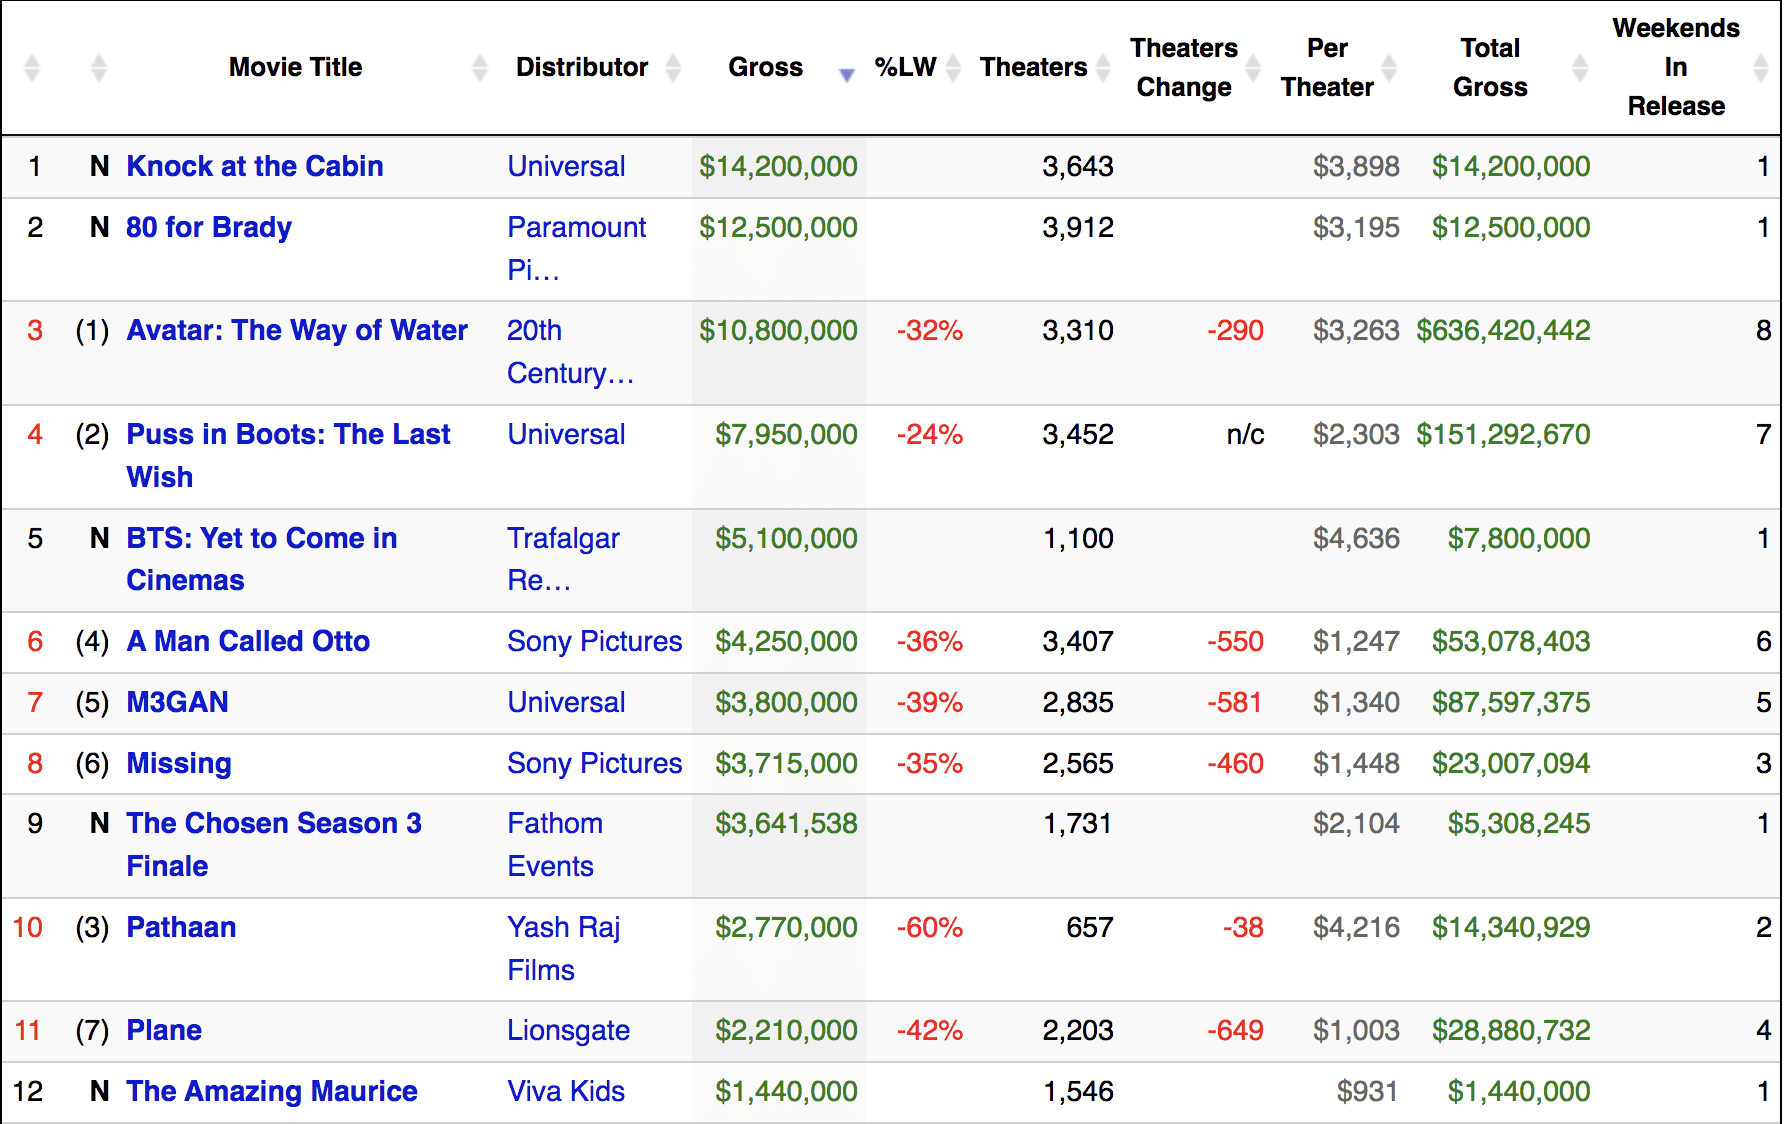Select the $4,636 per theater value
Screen dimensions: 1784x1124
(x=1356, y=538)
